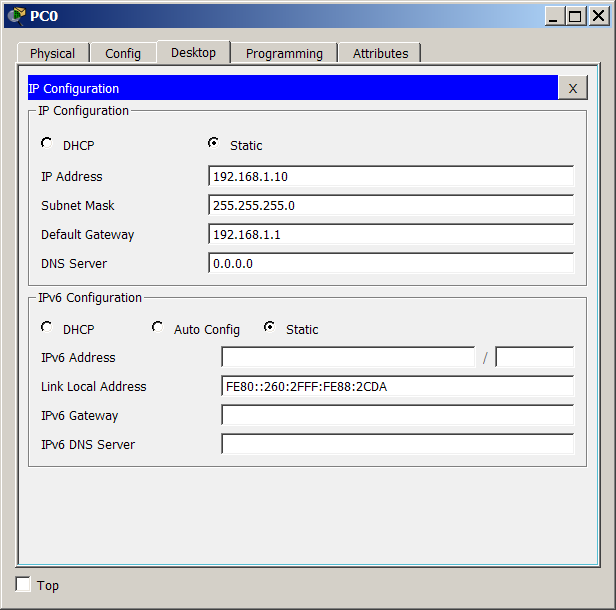The width and height of the screenshot is (616, 610).
Task: Open the Config tab
Action: pyautogui.click(x=123, y=53)
